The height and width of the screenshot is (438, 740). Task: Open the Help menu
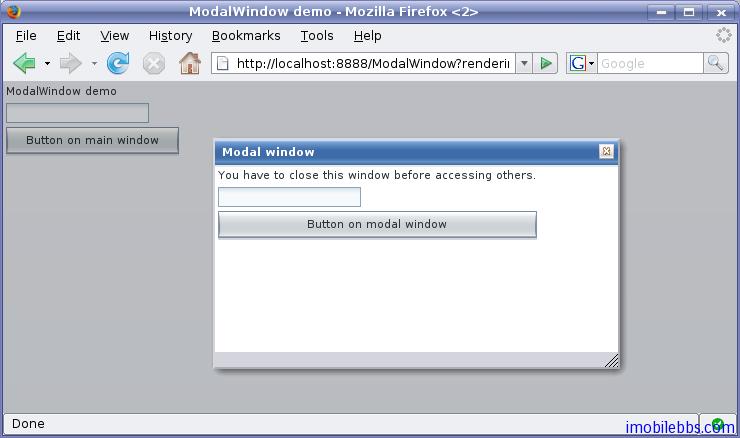368,36
